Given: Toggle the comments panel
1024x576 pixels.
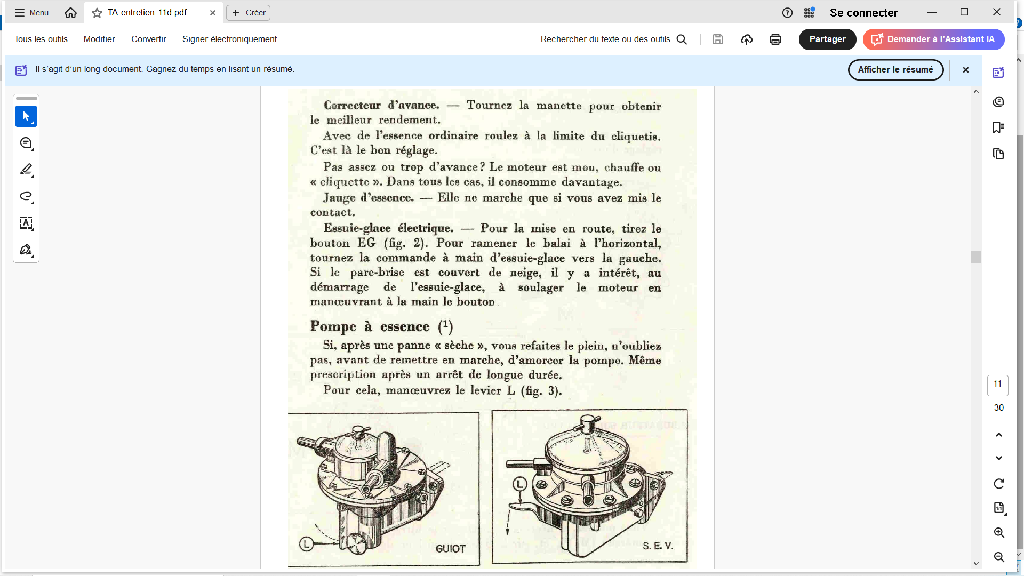Looking at the screenshot, I should 998,103.
